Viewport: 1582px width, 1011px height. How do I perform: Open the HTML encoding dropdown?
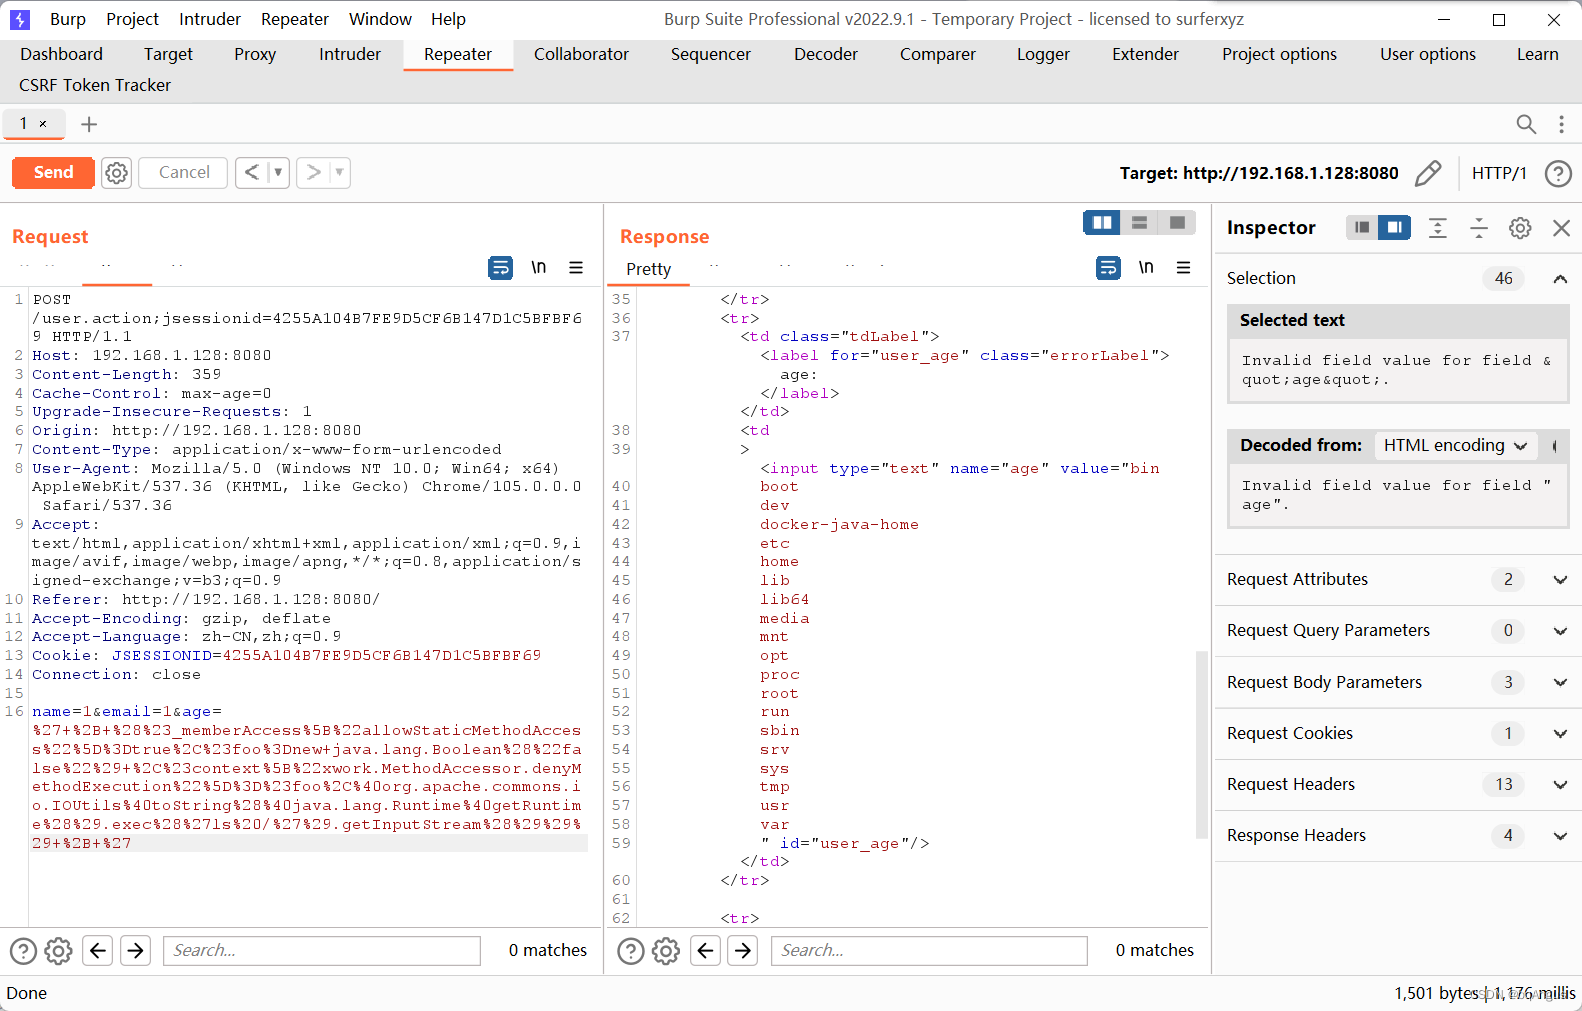coord(1455,446)
